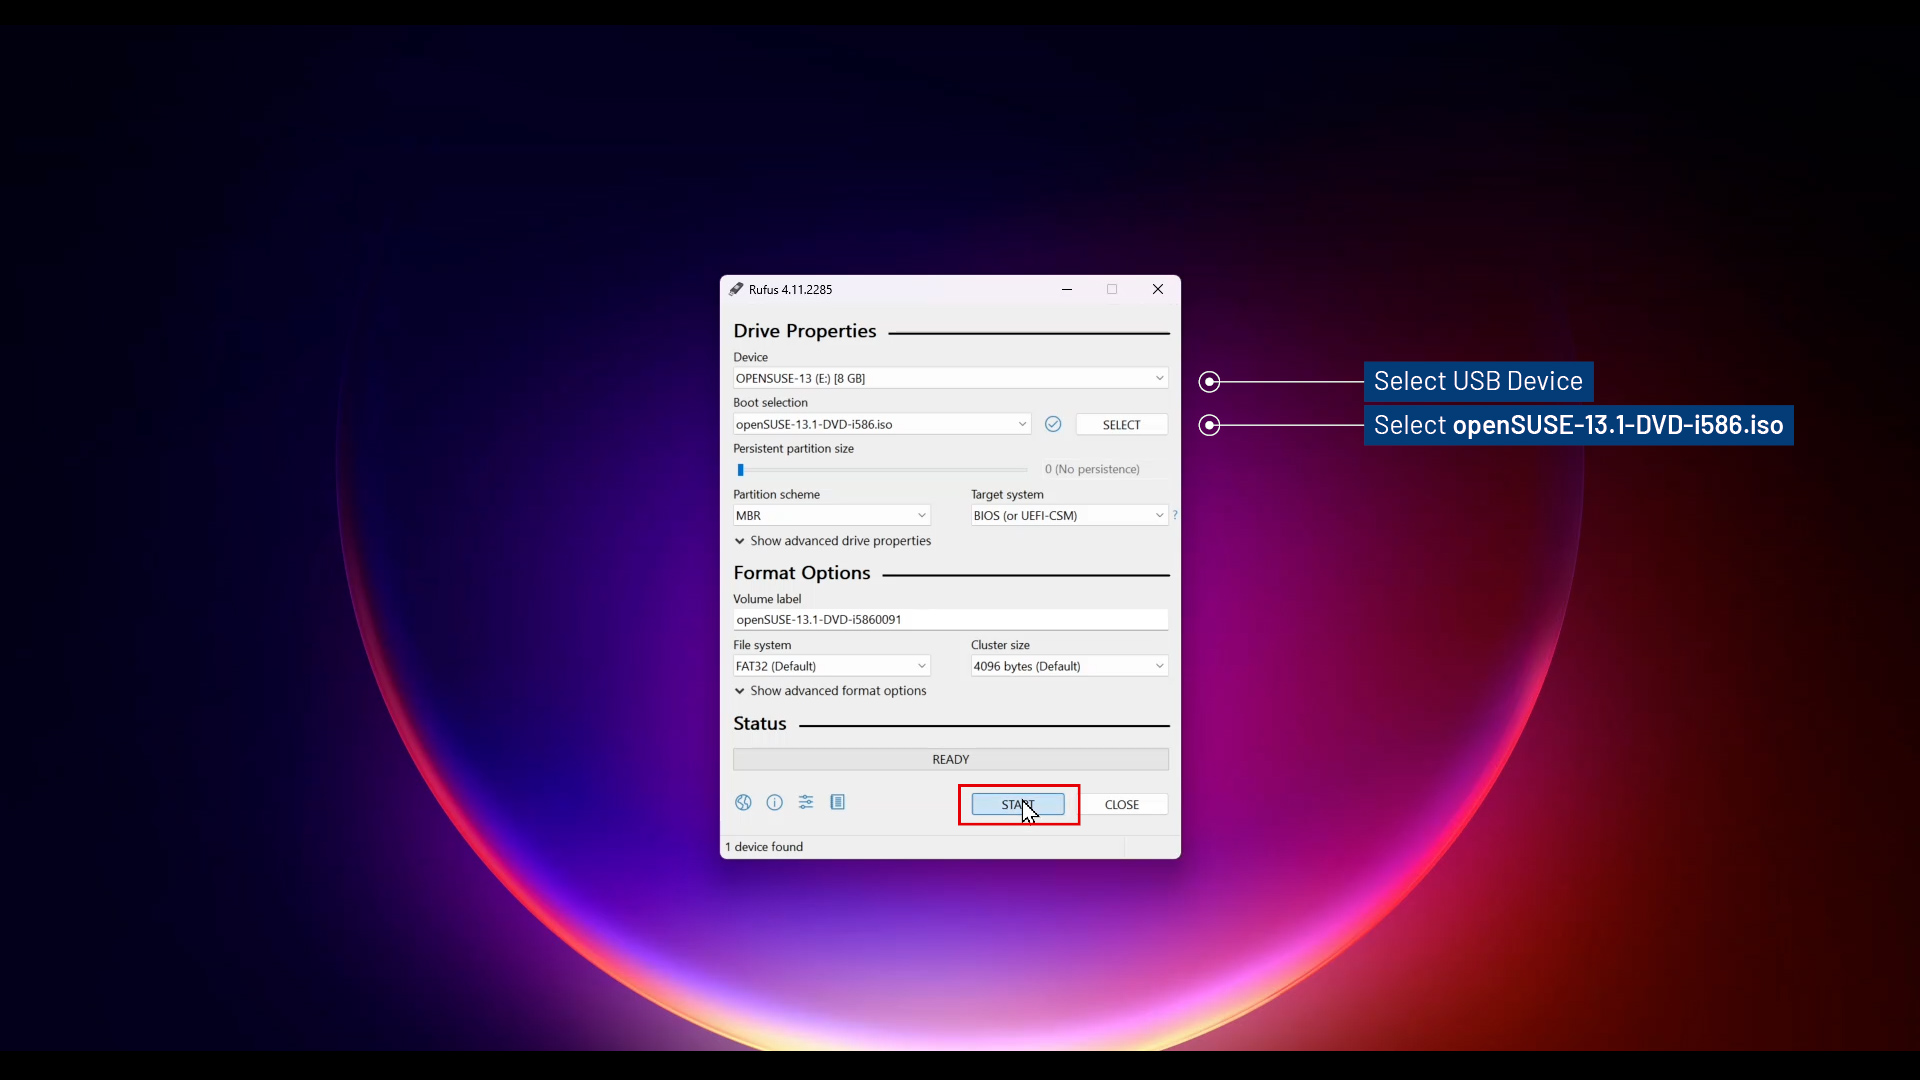Click the Target system help question mark
Viewport: 1920px width, 1080px height.
[x=1175, y=515]
